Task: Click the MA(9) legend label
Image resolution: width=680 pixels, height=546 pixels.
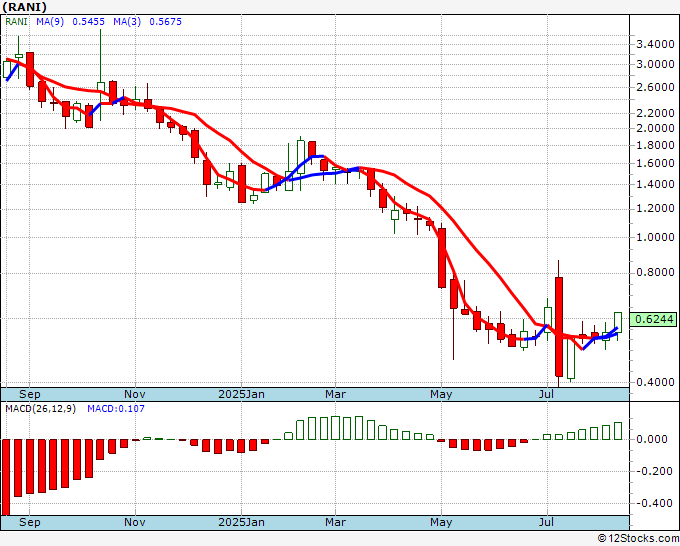Action: pyautogui.click(x=50, y=22)
